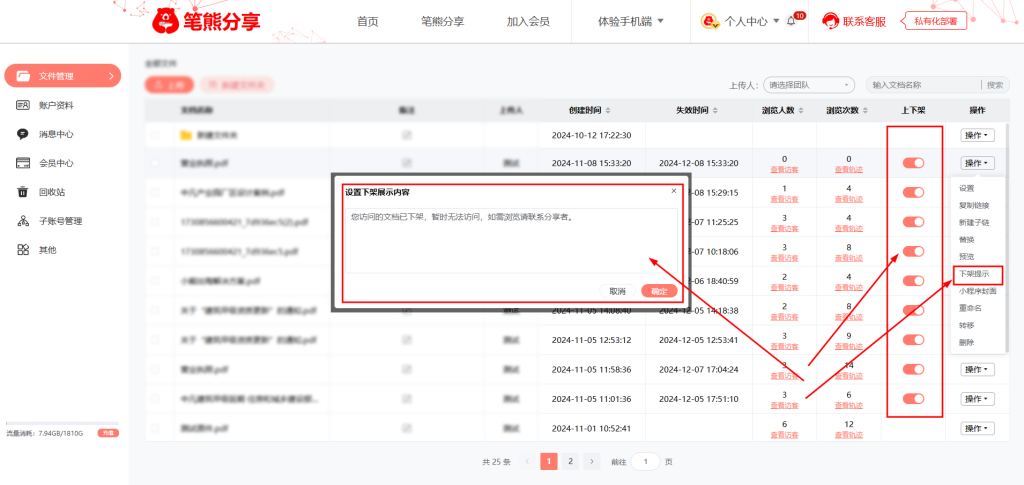The width and height of the screenshot is (1024, 485).
Task: Select 下架提示 from the operations menu
Action: [x=974, y=274]
